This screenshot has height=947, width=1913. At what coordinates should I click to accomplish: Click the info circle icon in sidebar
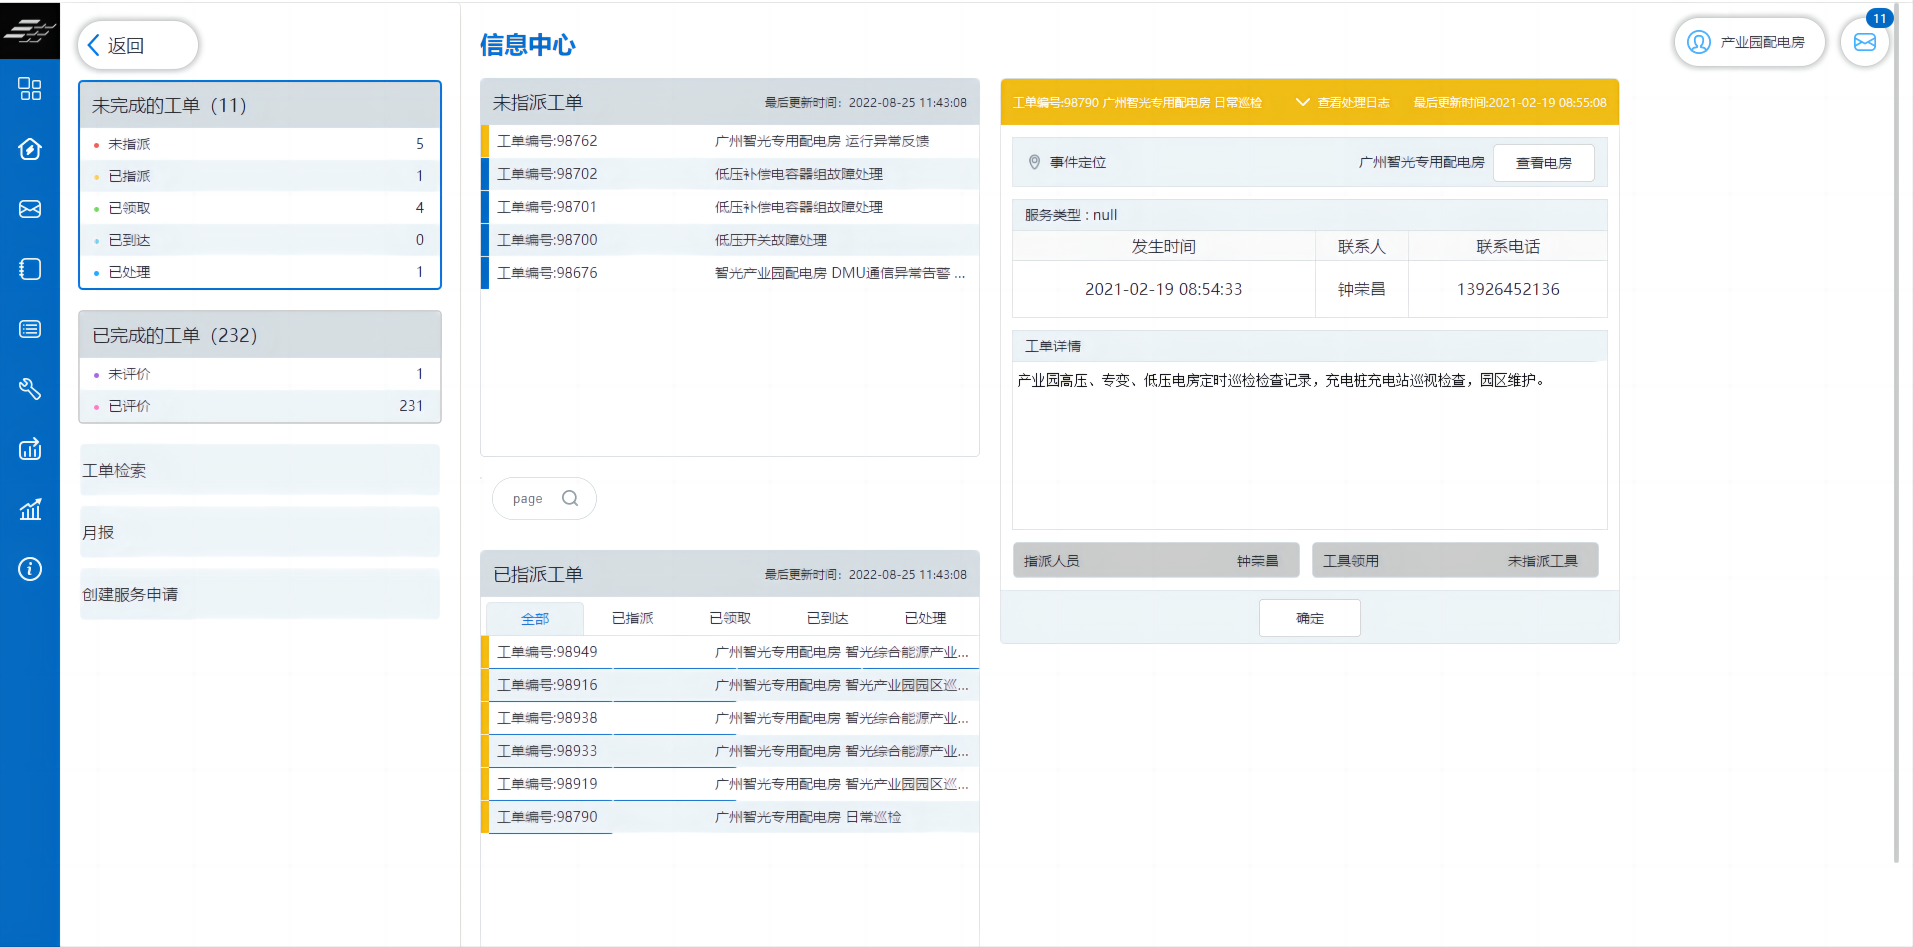click(x=30, y=569)
